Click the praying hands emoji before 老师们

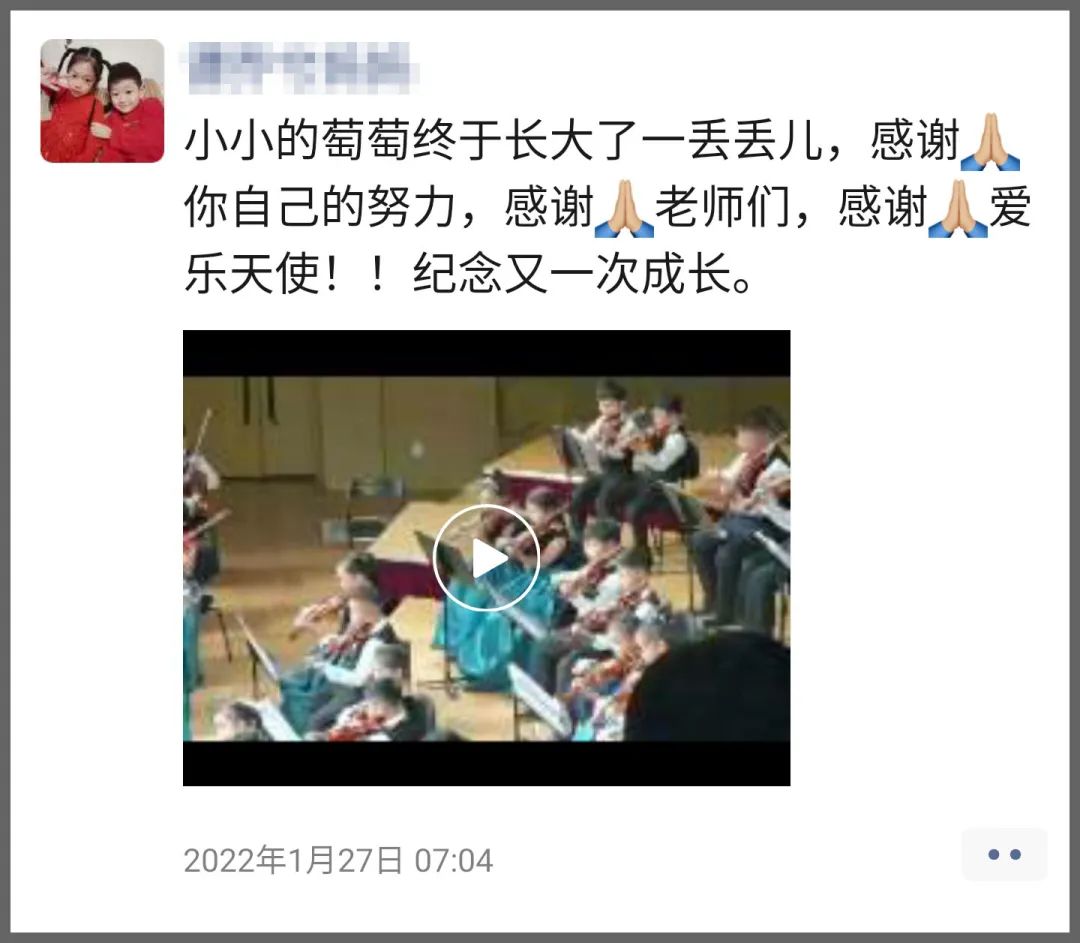[x=624, y=209]
